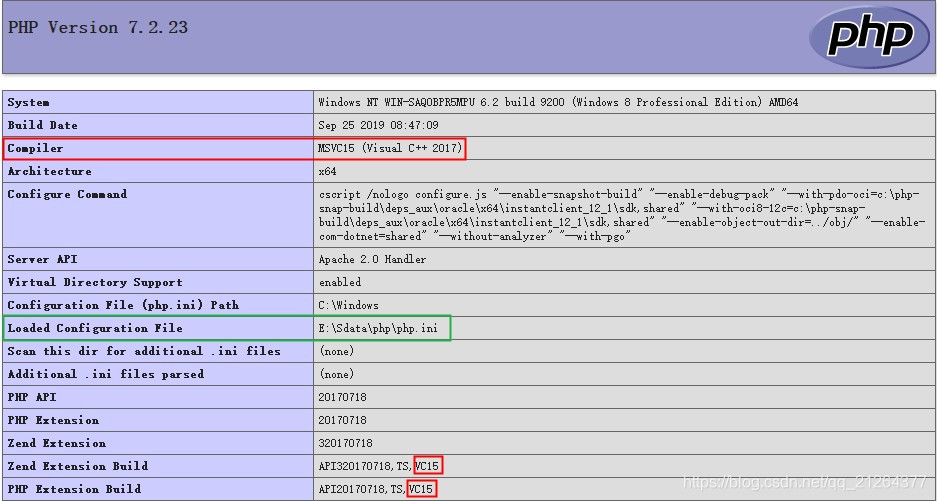Click the 'Compiler' label cell

(x=158, y=148)
